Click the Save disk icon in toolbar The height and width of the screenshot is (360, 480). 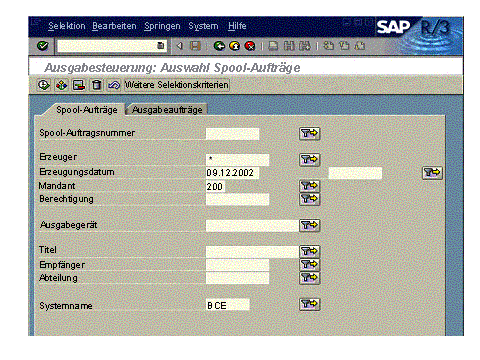pos(195,46)
